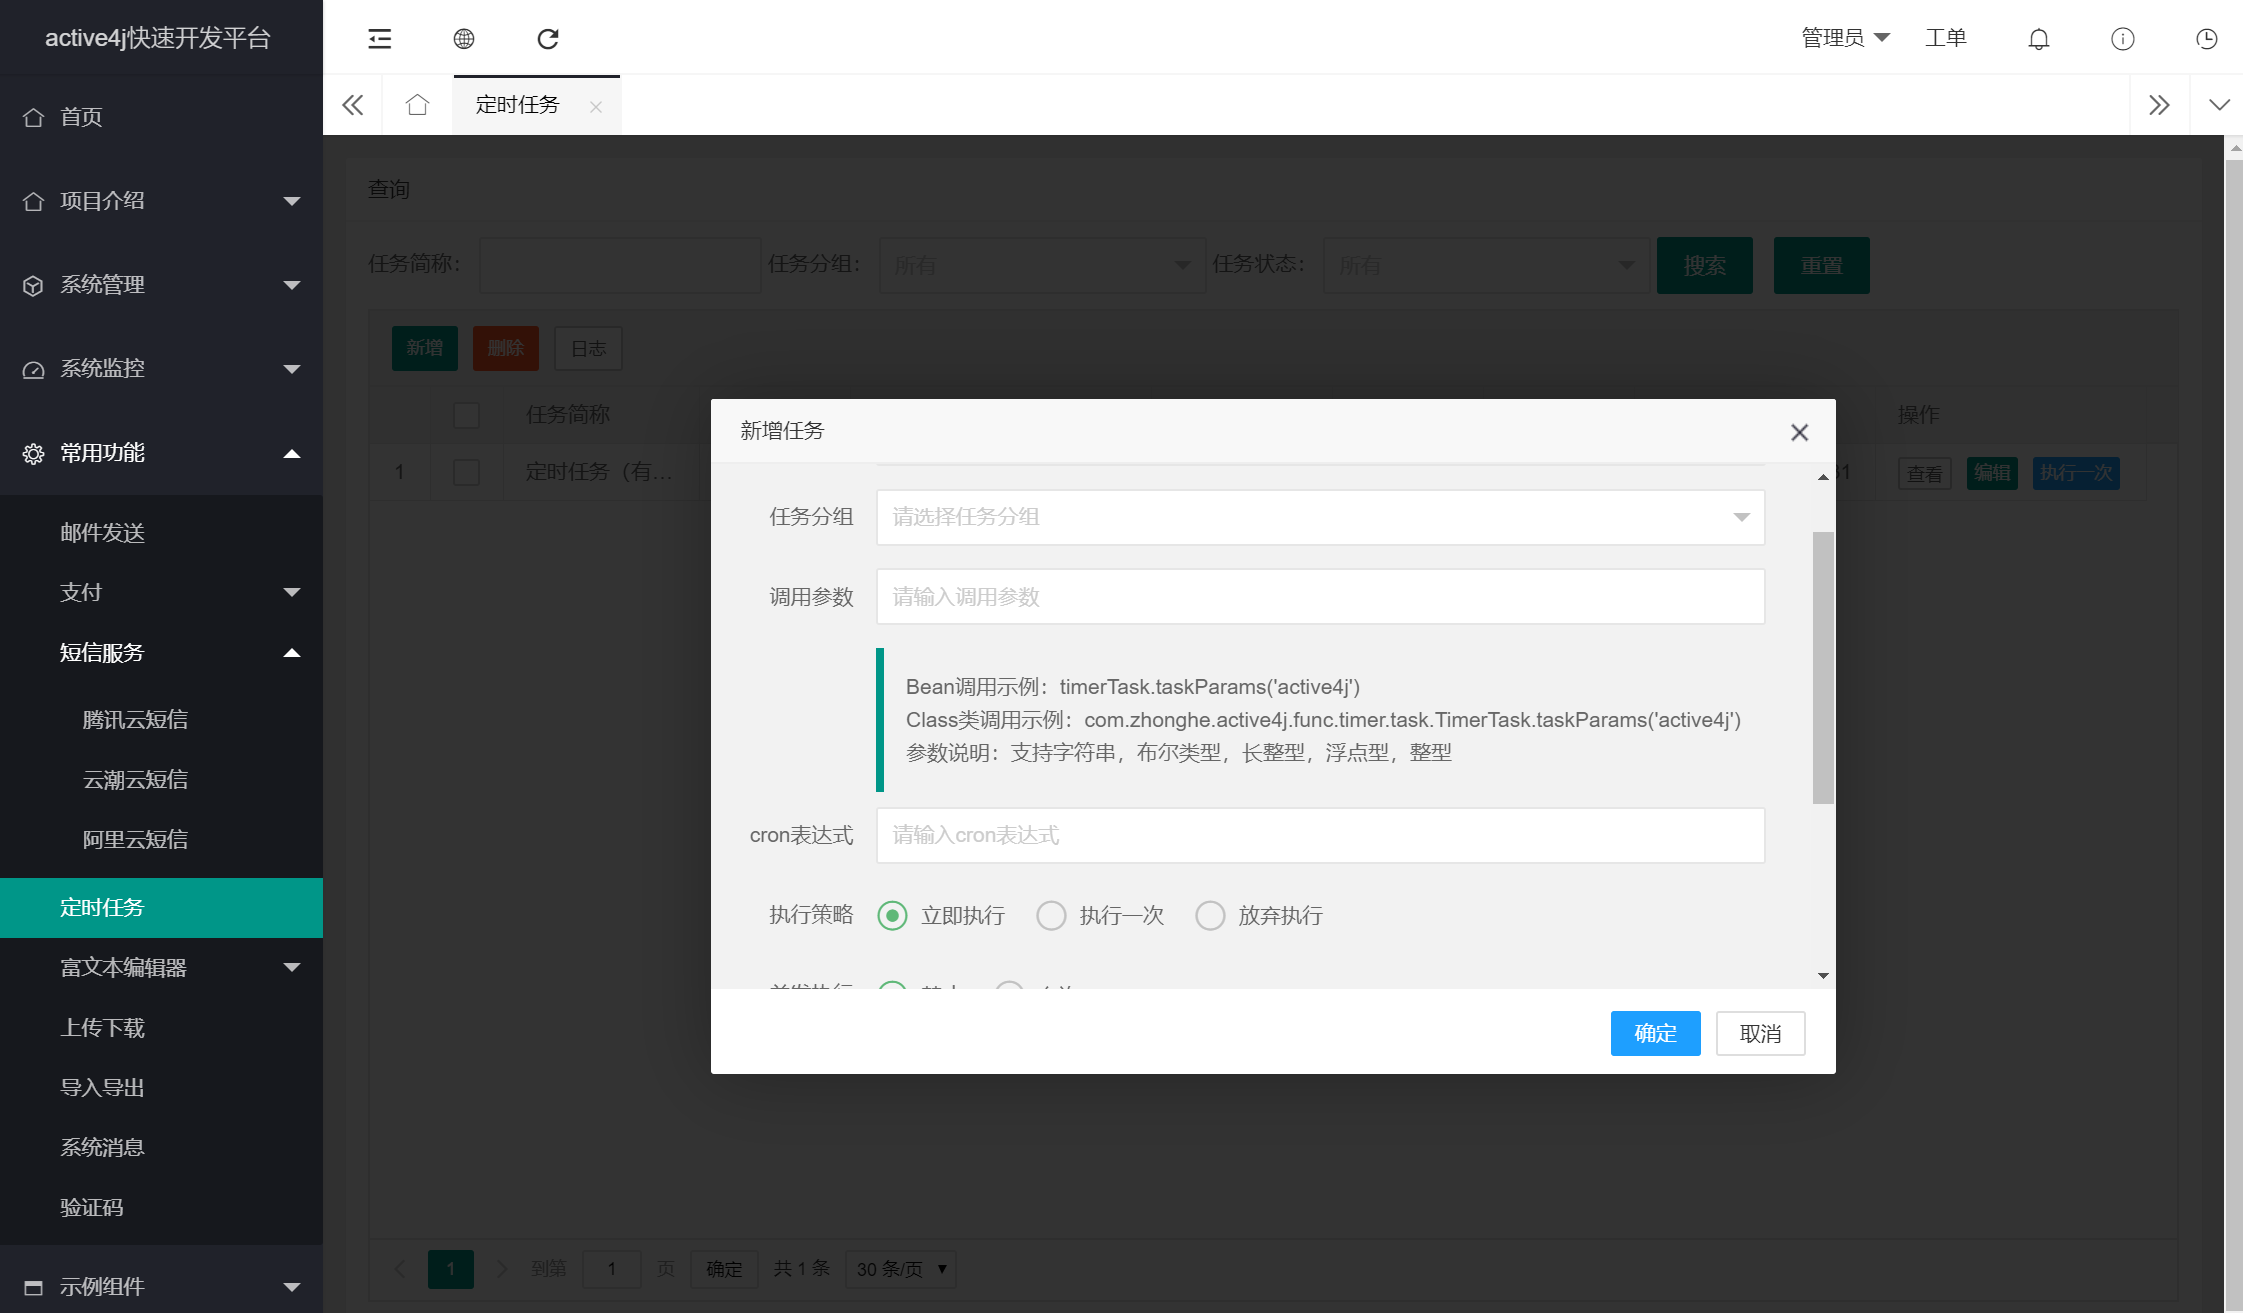Open the 任务分组 select in dialog

tap(1320, 517)
